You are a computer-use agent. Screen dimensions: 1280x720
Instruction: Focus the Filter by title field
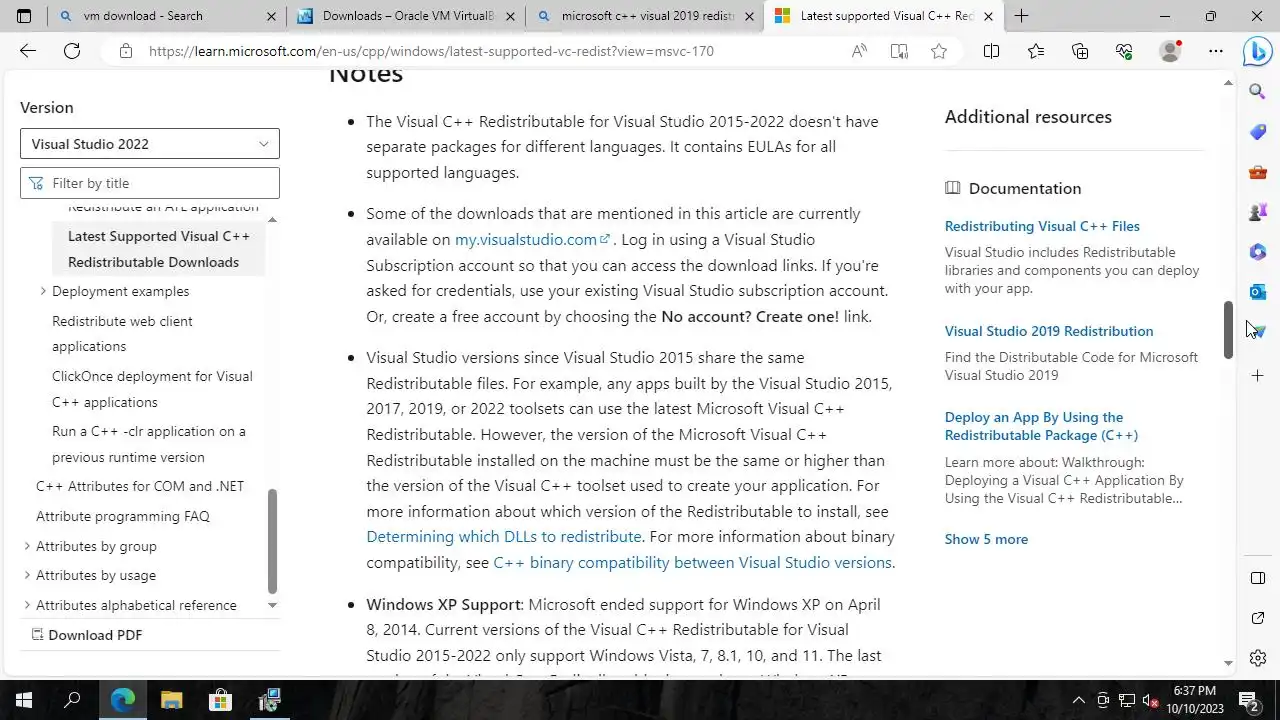150,183
